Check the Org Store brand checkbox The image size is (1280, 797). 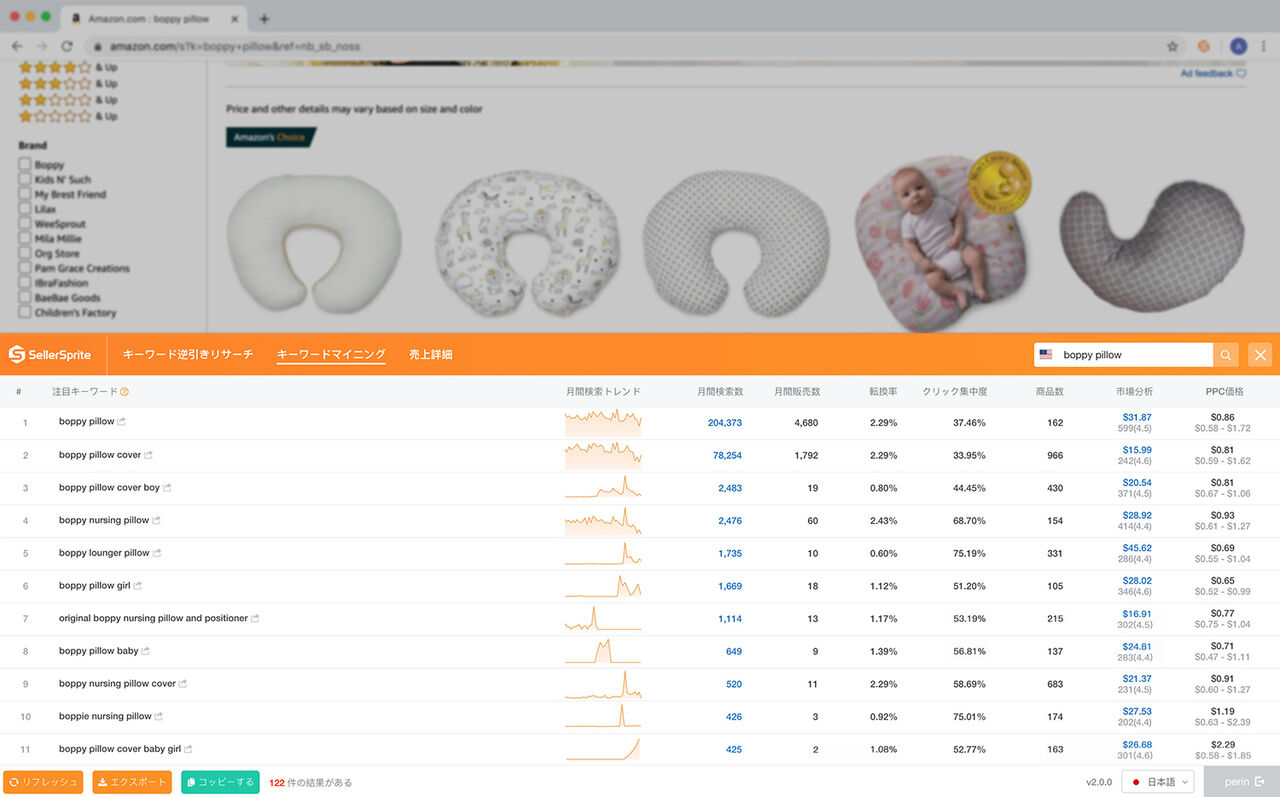pyautogui.click(x=25, y=254)
